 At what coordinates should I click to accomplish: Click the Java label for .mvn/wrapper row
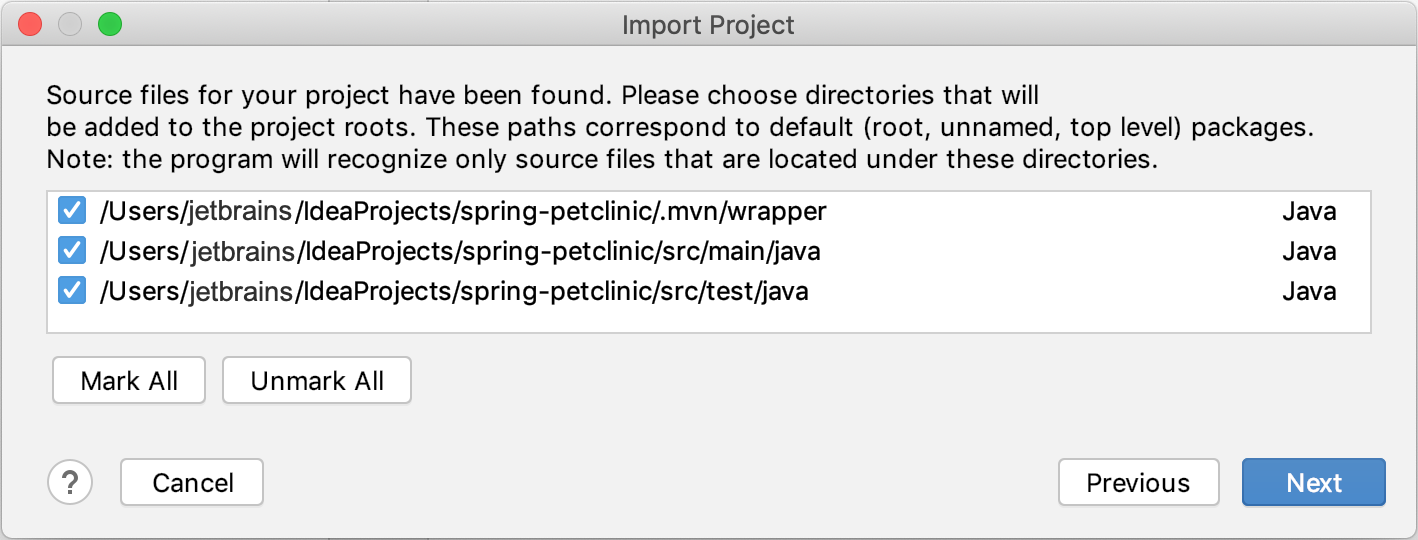point(1309,212)
